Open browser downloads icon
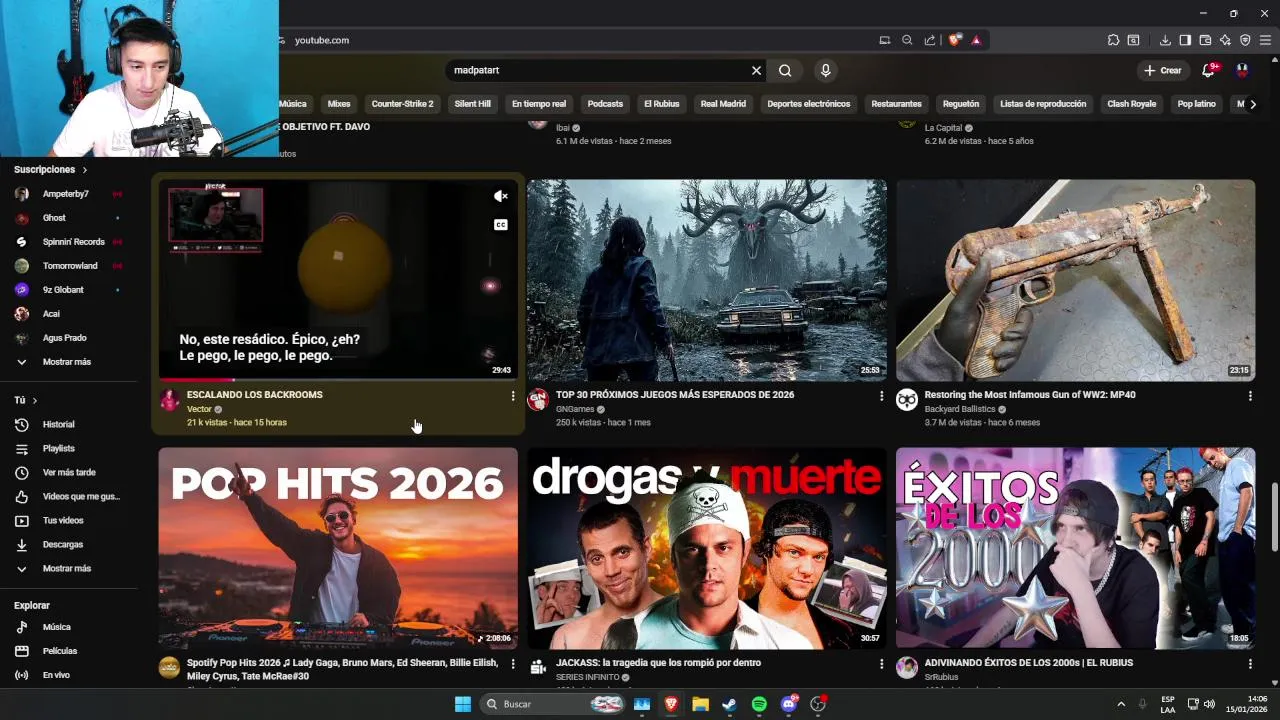The height and width of the screenshot is (720, 1280). pos(1165,40)
